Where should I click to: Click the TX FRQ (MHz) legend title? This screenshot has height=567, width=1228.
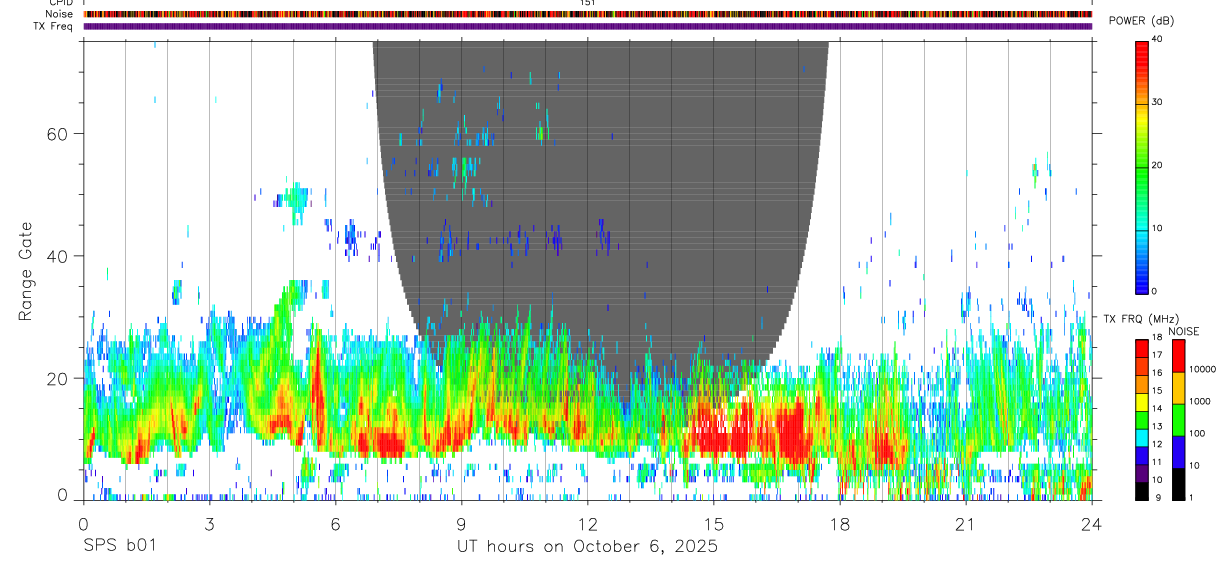click(x=1141, y=319)
